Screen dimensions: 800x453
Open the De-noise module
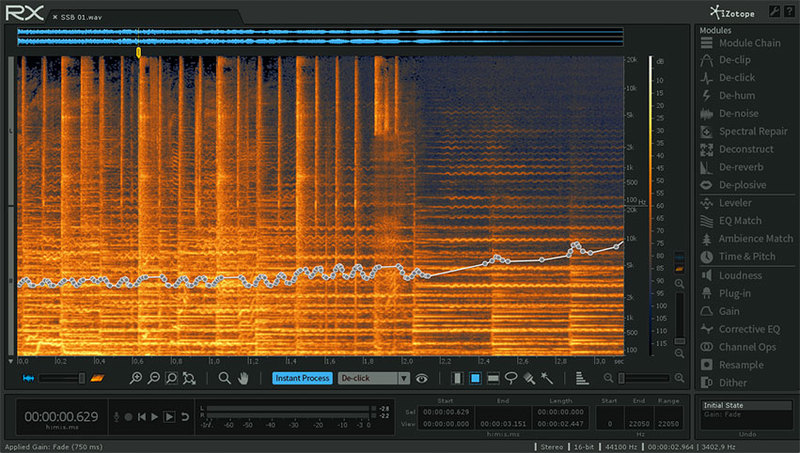click(730, 114)
